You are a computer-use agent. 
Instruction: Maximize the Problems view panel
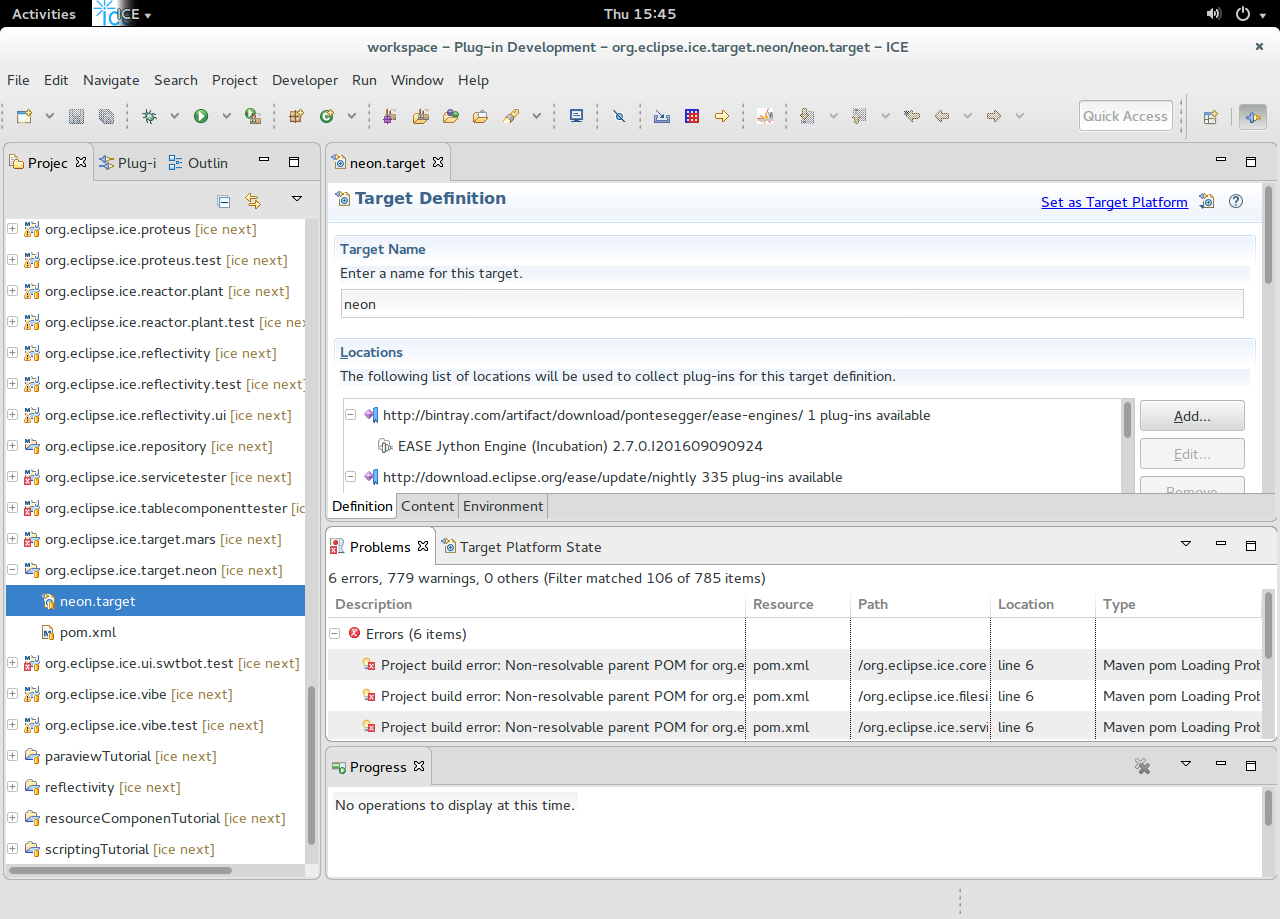(1251, 546)
